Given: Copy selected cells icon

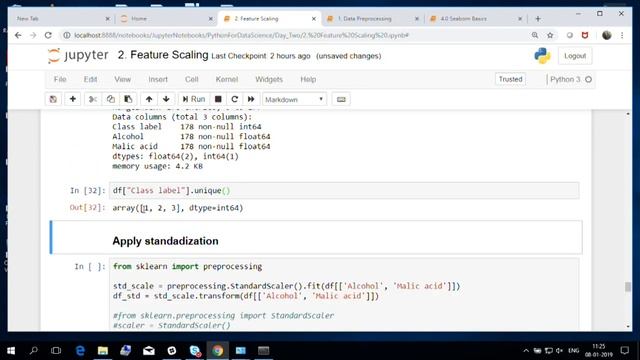Looking at the screenshot, I should (110, 99).
